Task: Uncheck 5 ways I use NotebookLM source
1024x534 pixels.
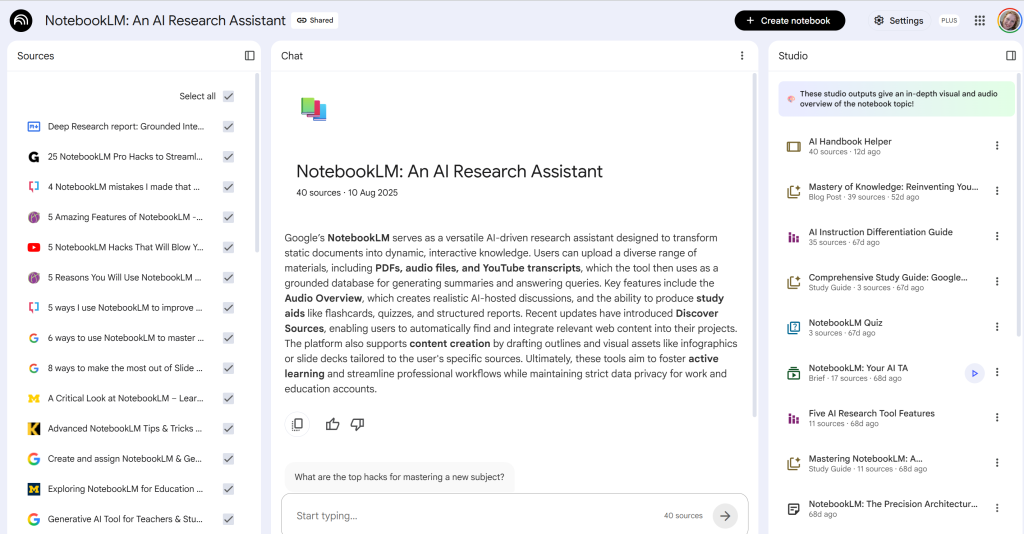Action: tap(229, 307)
